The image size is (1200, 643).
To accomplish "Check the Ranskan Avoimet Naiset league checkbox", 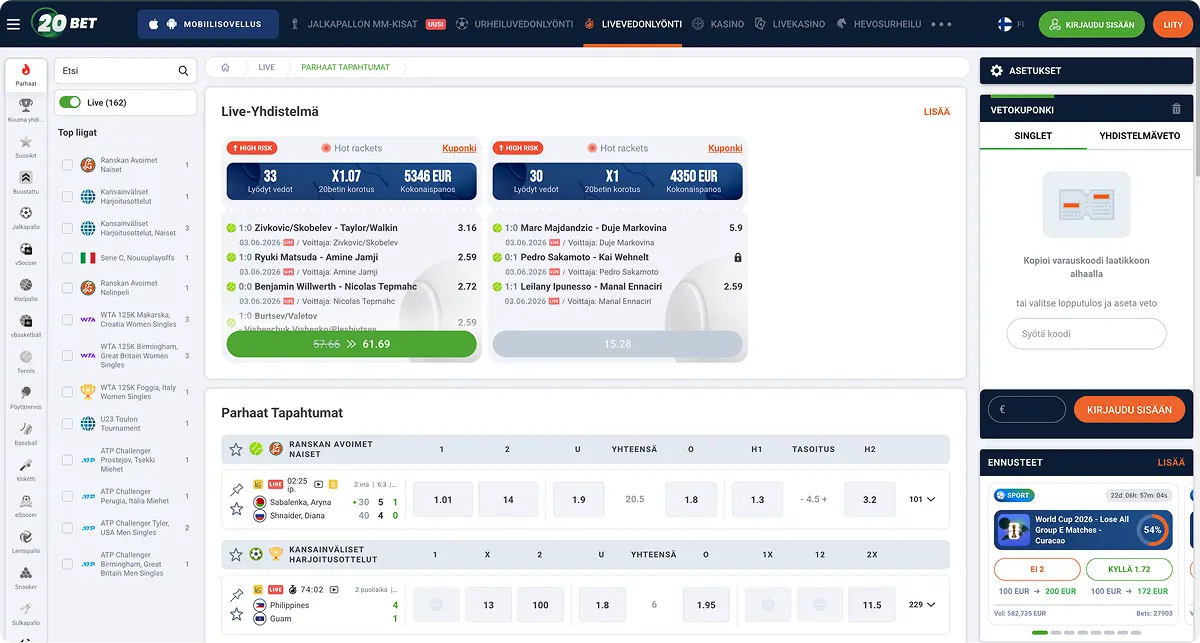I will click(67, 165).
